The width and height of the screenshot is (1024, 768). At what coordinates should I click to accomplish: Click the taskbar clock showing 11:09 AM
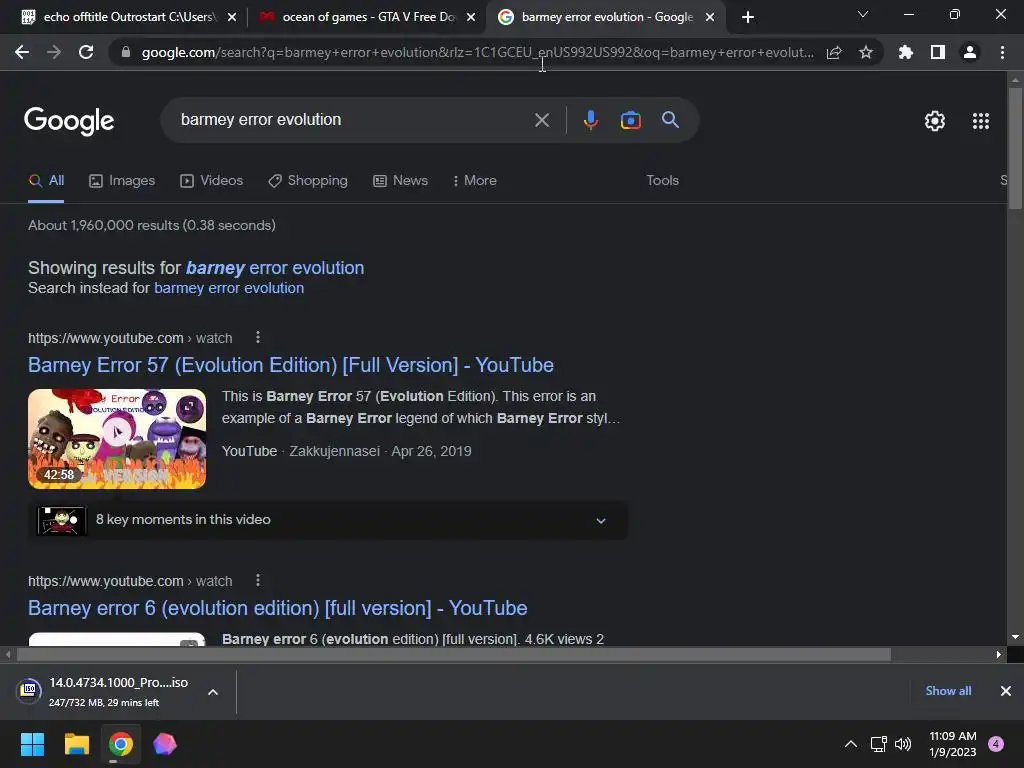pyautogui.click(x=953, y=744)
